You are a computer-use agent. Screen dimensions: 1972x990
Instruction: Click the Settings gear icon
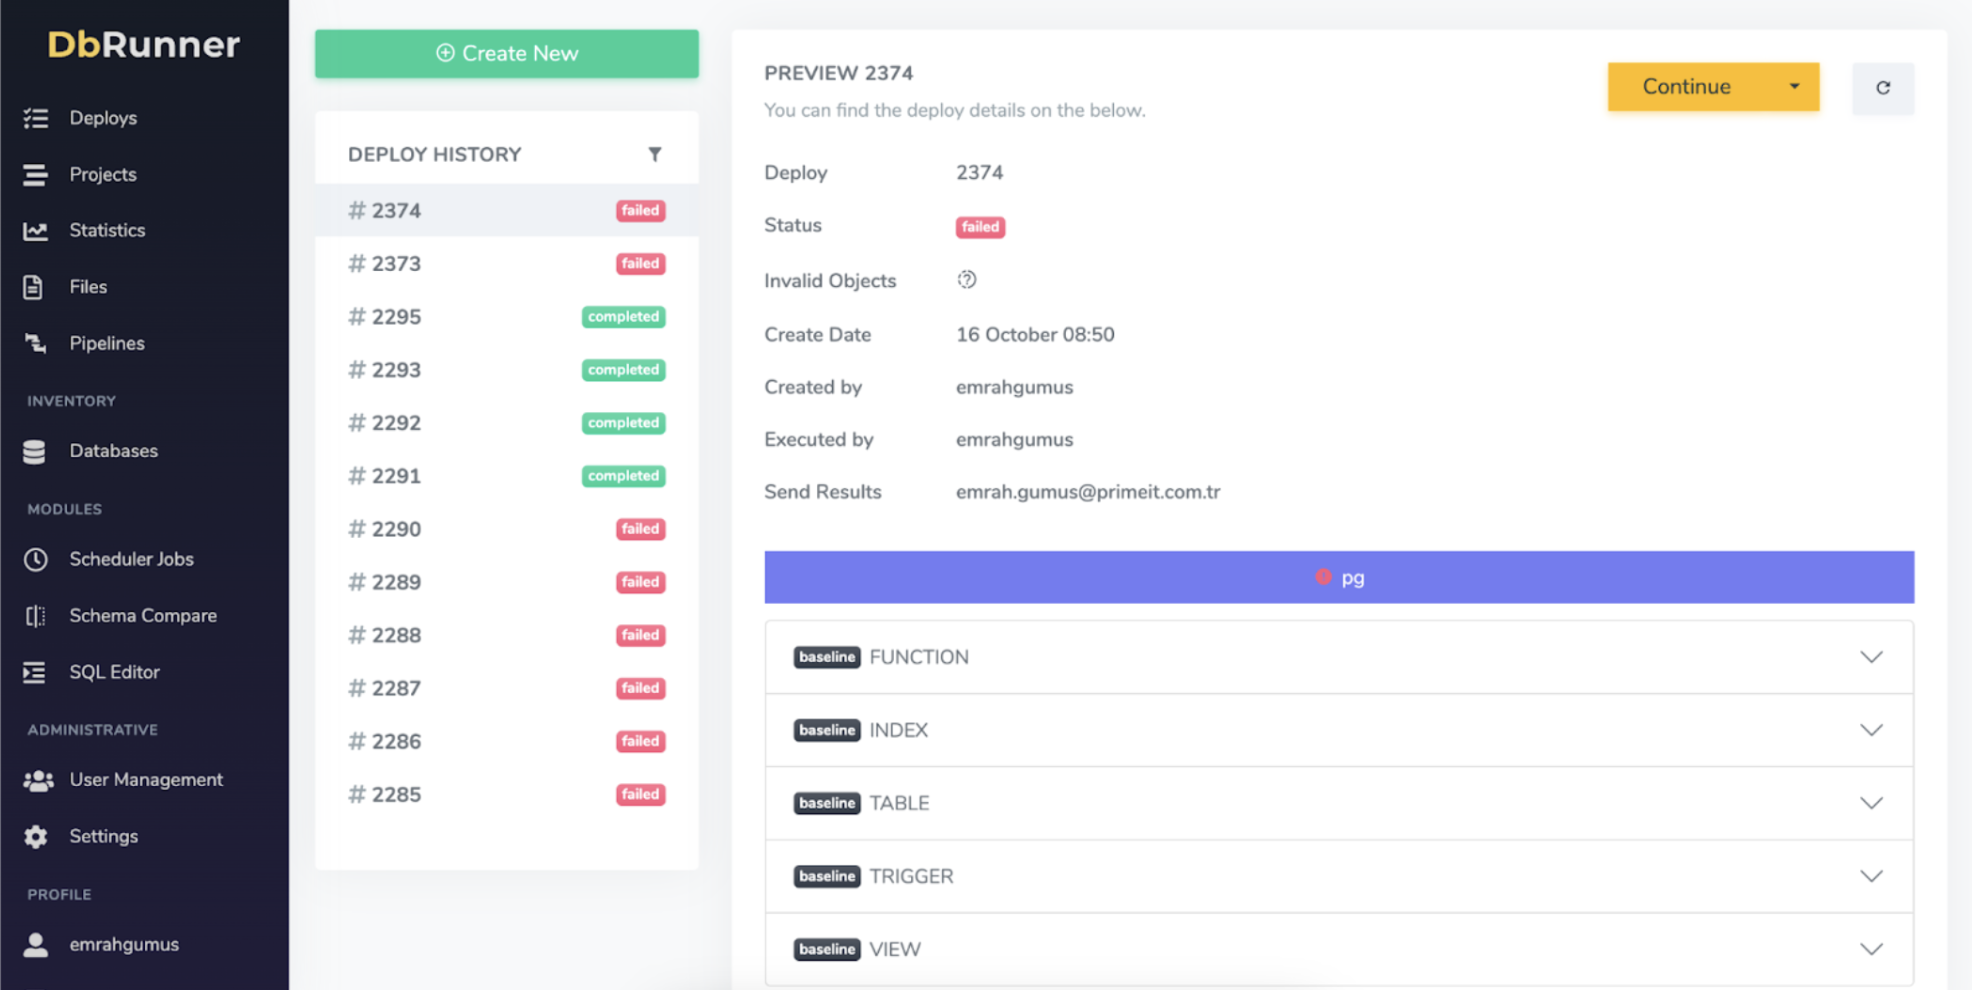point(36,837)
